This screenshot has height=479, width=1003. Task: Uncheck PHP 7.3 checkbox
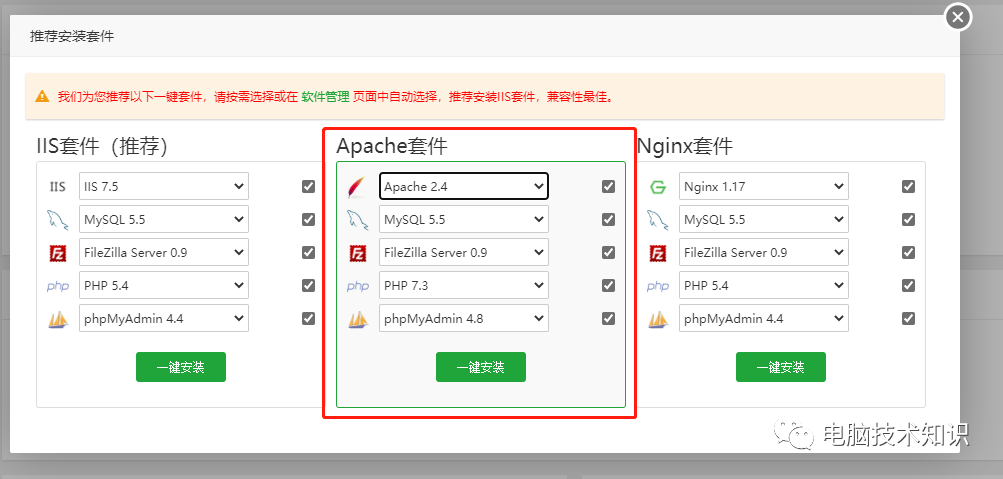[608, 285]
